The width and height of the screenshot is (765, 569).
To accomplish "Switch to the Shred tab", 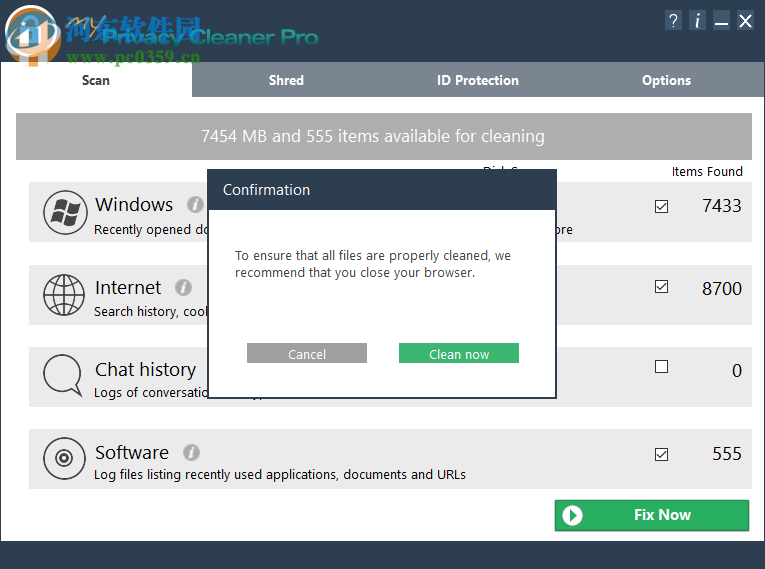I will click(286, 80).
